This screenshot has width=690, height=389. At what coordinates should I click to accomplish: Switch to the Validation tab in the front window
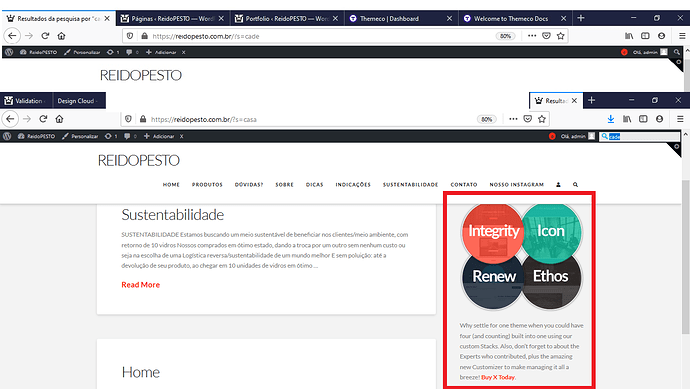(26, 101)
